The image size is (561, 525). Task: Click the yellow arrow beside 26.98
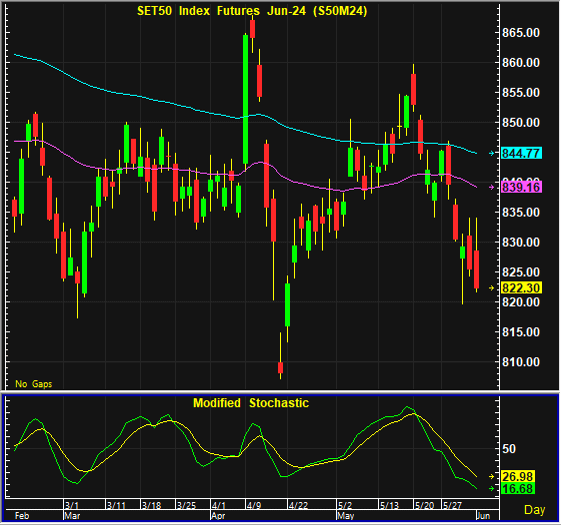coord(492,477)
